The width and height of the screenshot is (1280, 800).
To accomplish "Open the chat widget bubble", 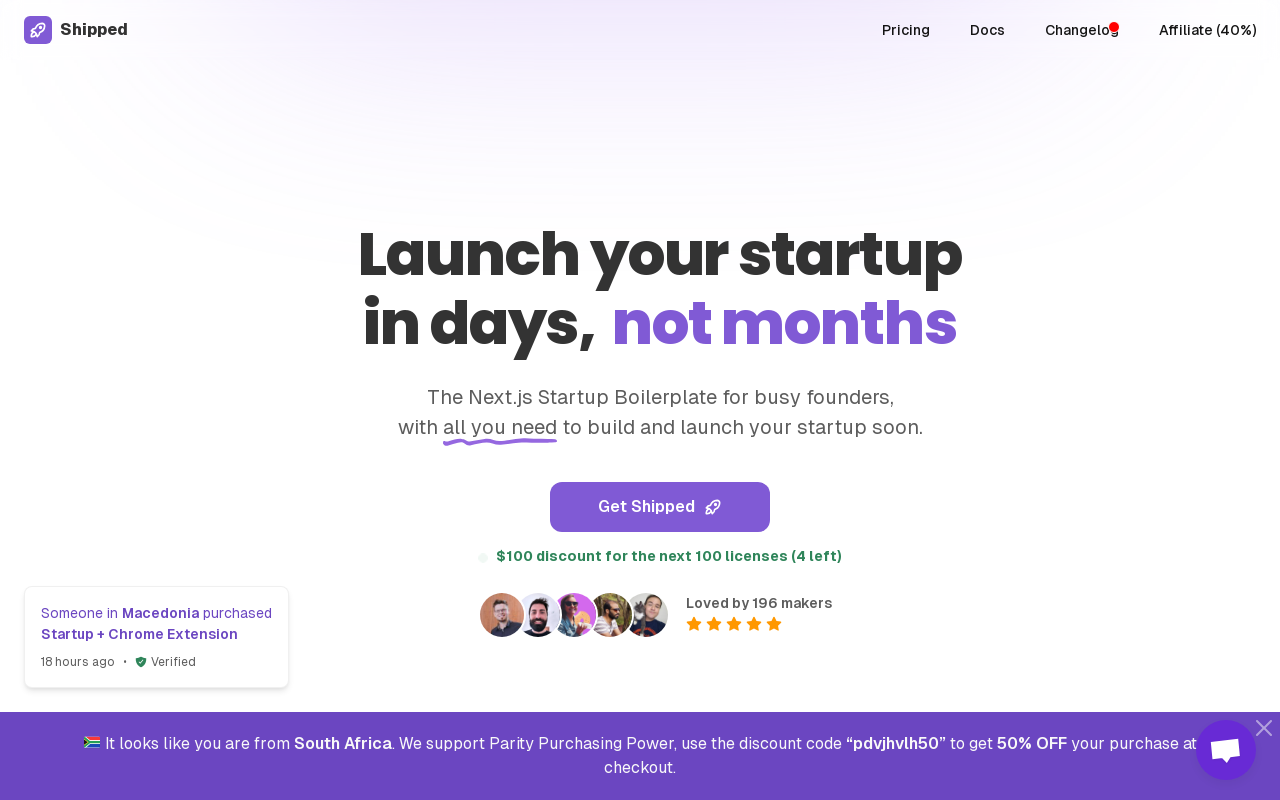I will [x=1226, y=750].
